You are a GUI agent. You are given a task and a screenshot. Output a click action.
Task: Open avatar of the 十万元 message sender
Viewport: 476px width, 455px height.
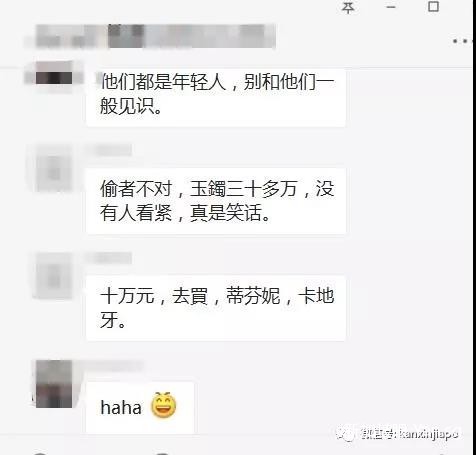(54, 275)
